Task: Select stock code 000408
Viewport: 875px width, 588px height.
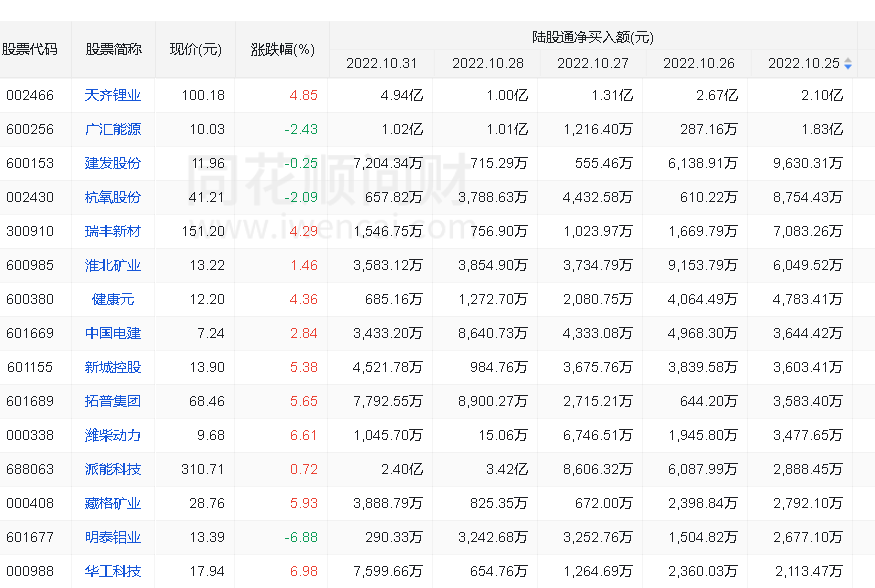Action: [x=30, y=504]
